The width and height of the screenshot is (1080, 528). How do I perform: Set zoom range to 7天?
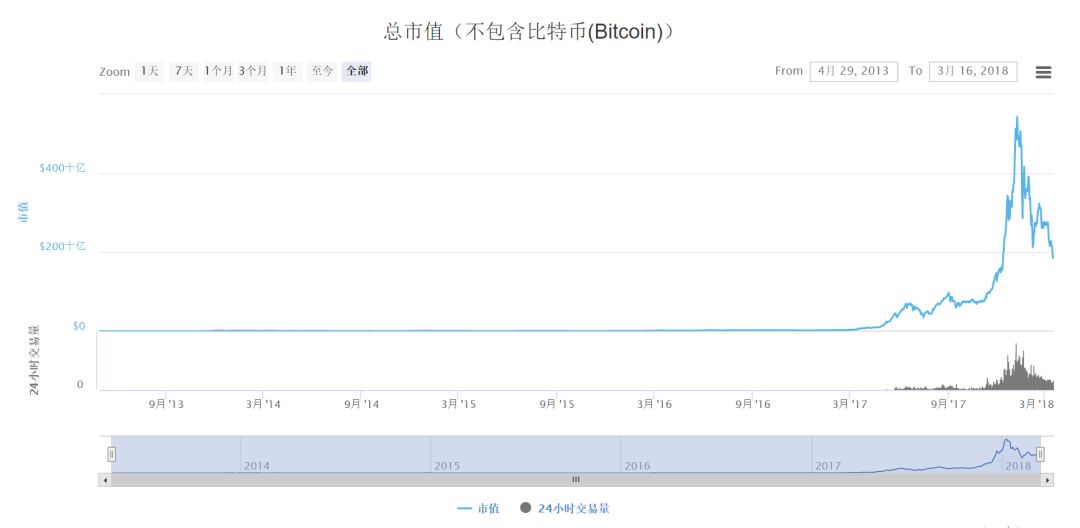click(x=182, y=71)
